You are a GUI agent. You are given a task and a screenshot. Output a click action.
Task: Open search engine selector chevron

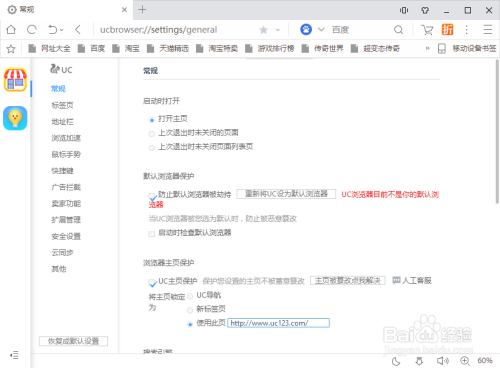321,30
